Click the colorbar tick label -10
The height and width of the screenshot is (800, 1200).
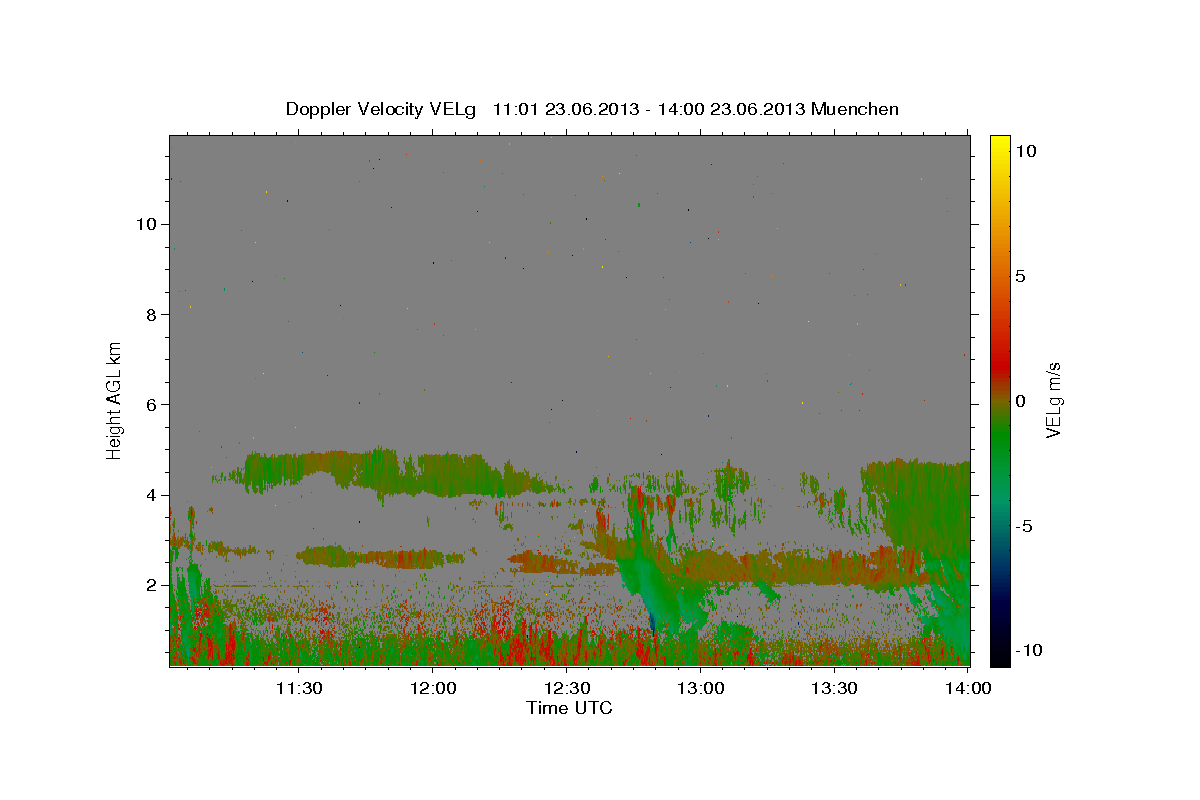[x=1030, y=650]
